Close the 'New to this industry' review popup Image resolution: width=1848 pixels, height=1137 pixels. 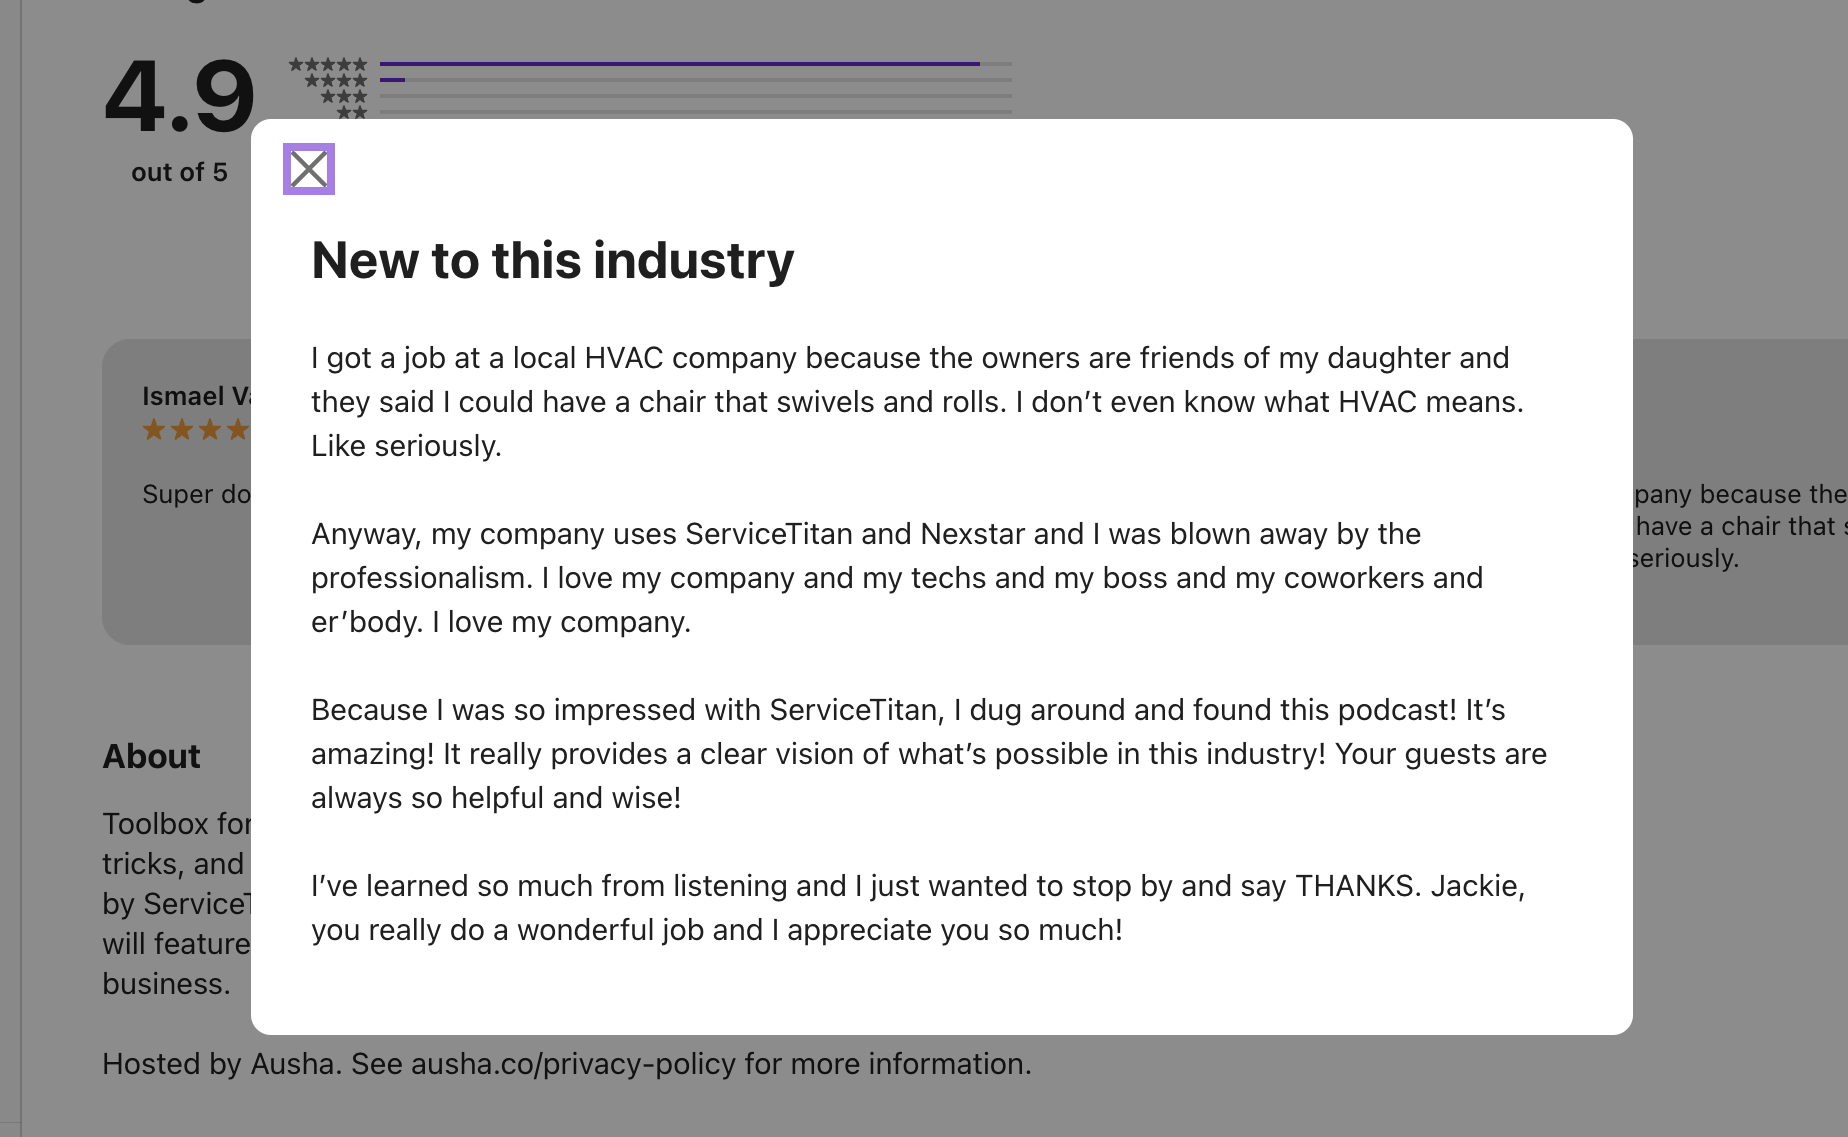click(x=308, y=169)
